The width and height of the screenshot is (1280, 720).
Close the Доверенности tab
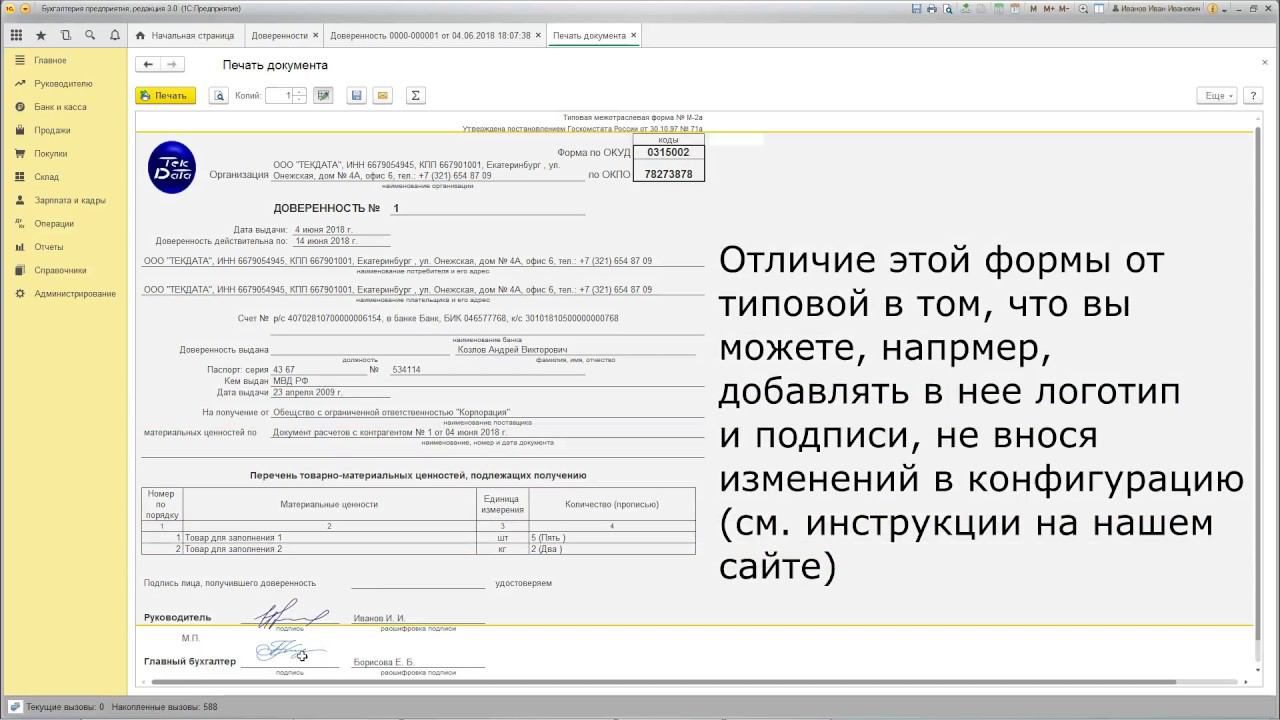[x=316, y=35]
